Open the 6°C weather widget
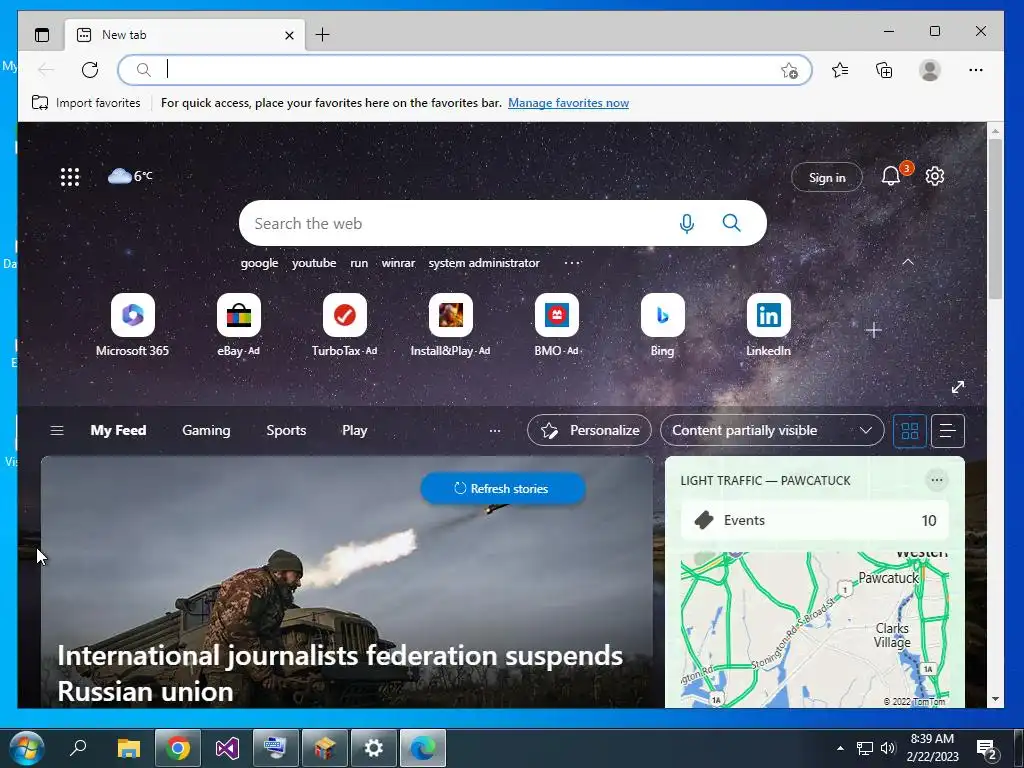This screenshot has height=768, width=1024. [130, 176]
